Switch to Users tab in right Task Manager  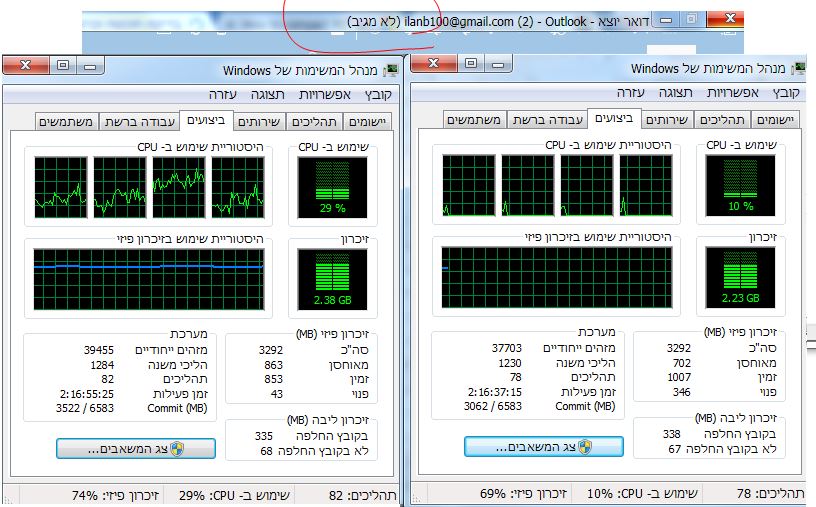point(474,120)
